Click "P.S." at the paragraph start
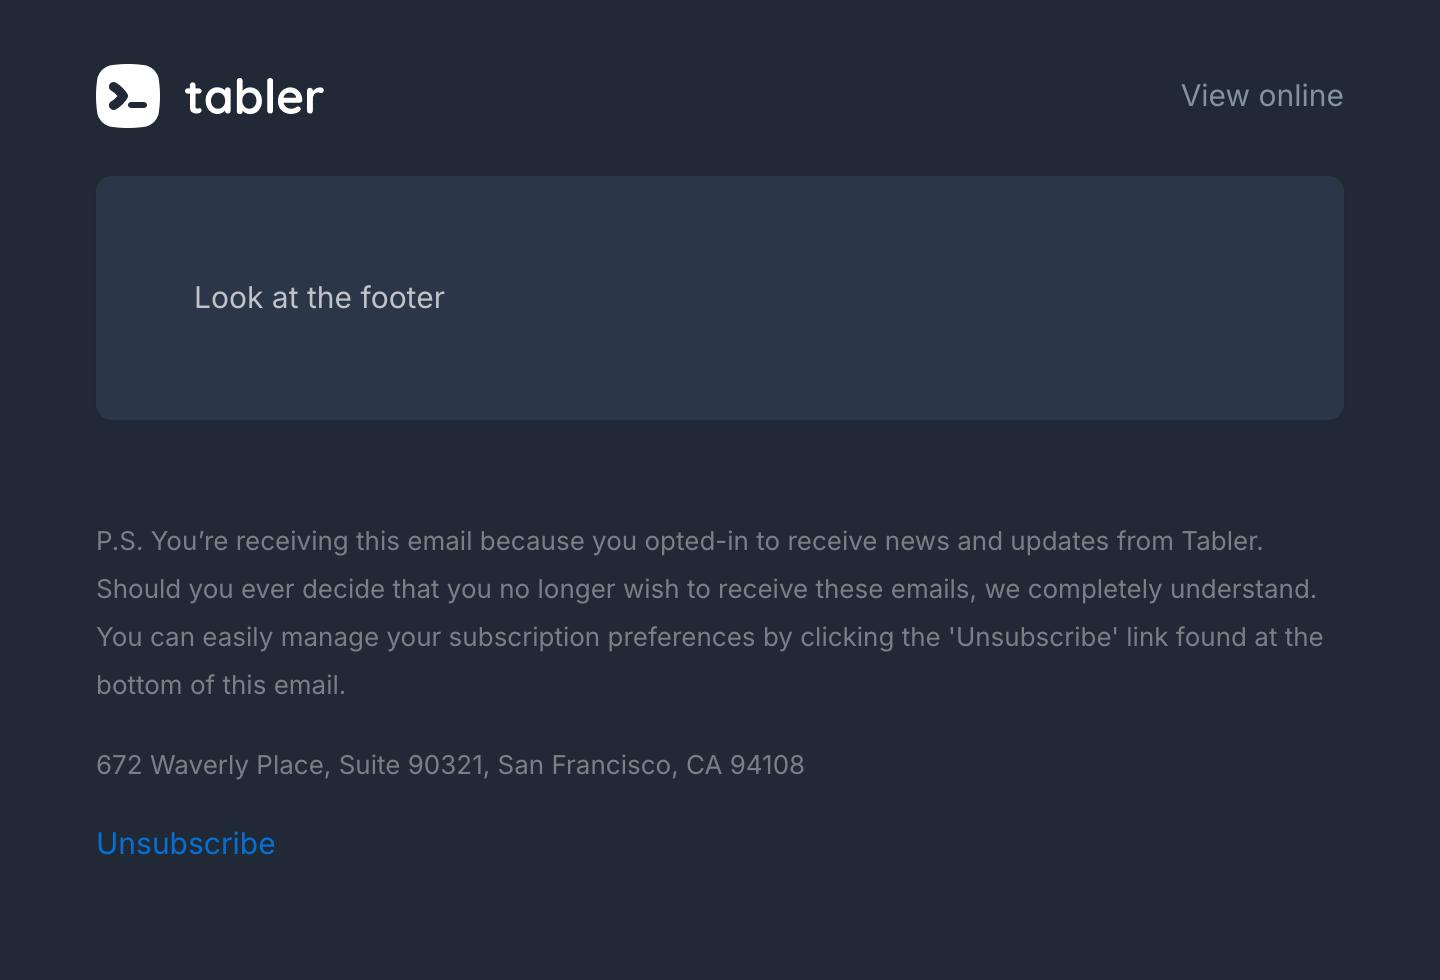Screen dimensions: 1440x980 click(119, 541)
